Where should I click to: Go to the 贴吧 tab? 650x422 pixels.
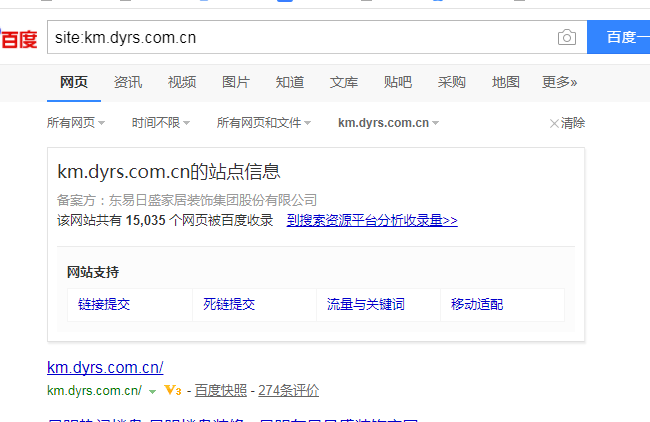(398, 82)
